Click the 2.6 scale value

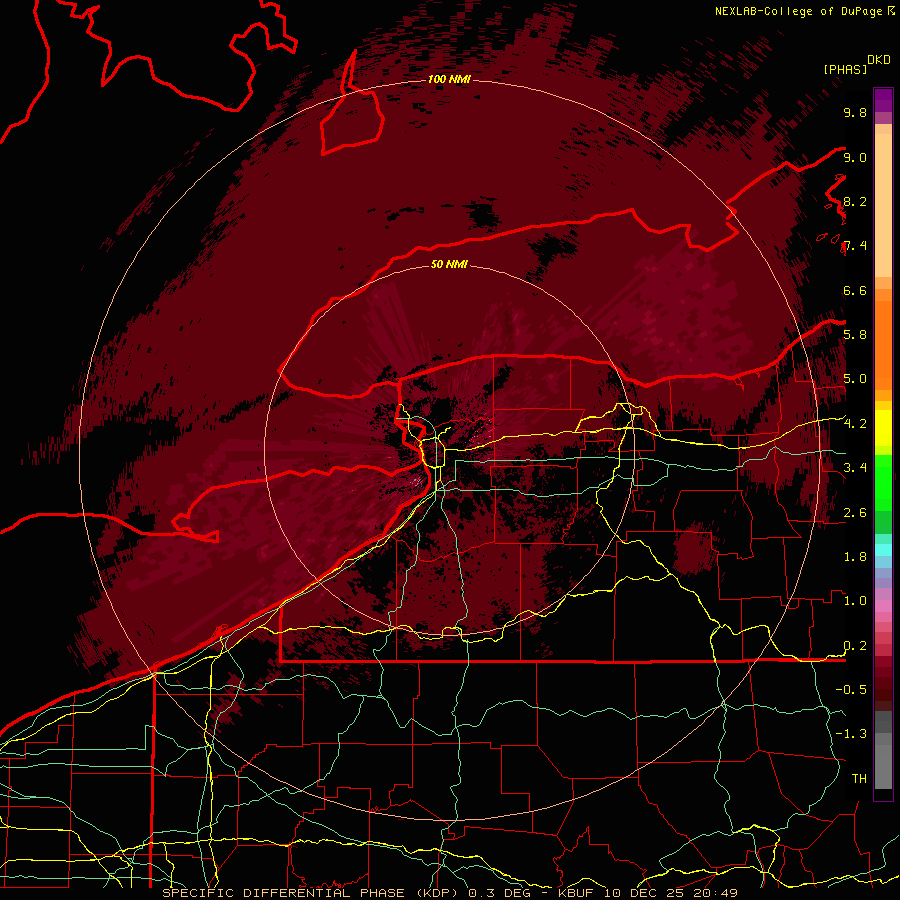(855, 513)
